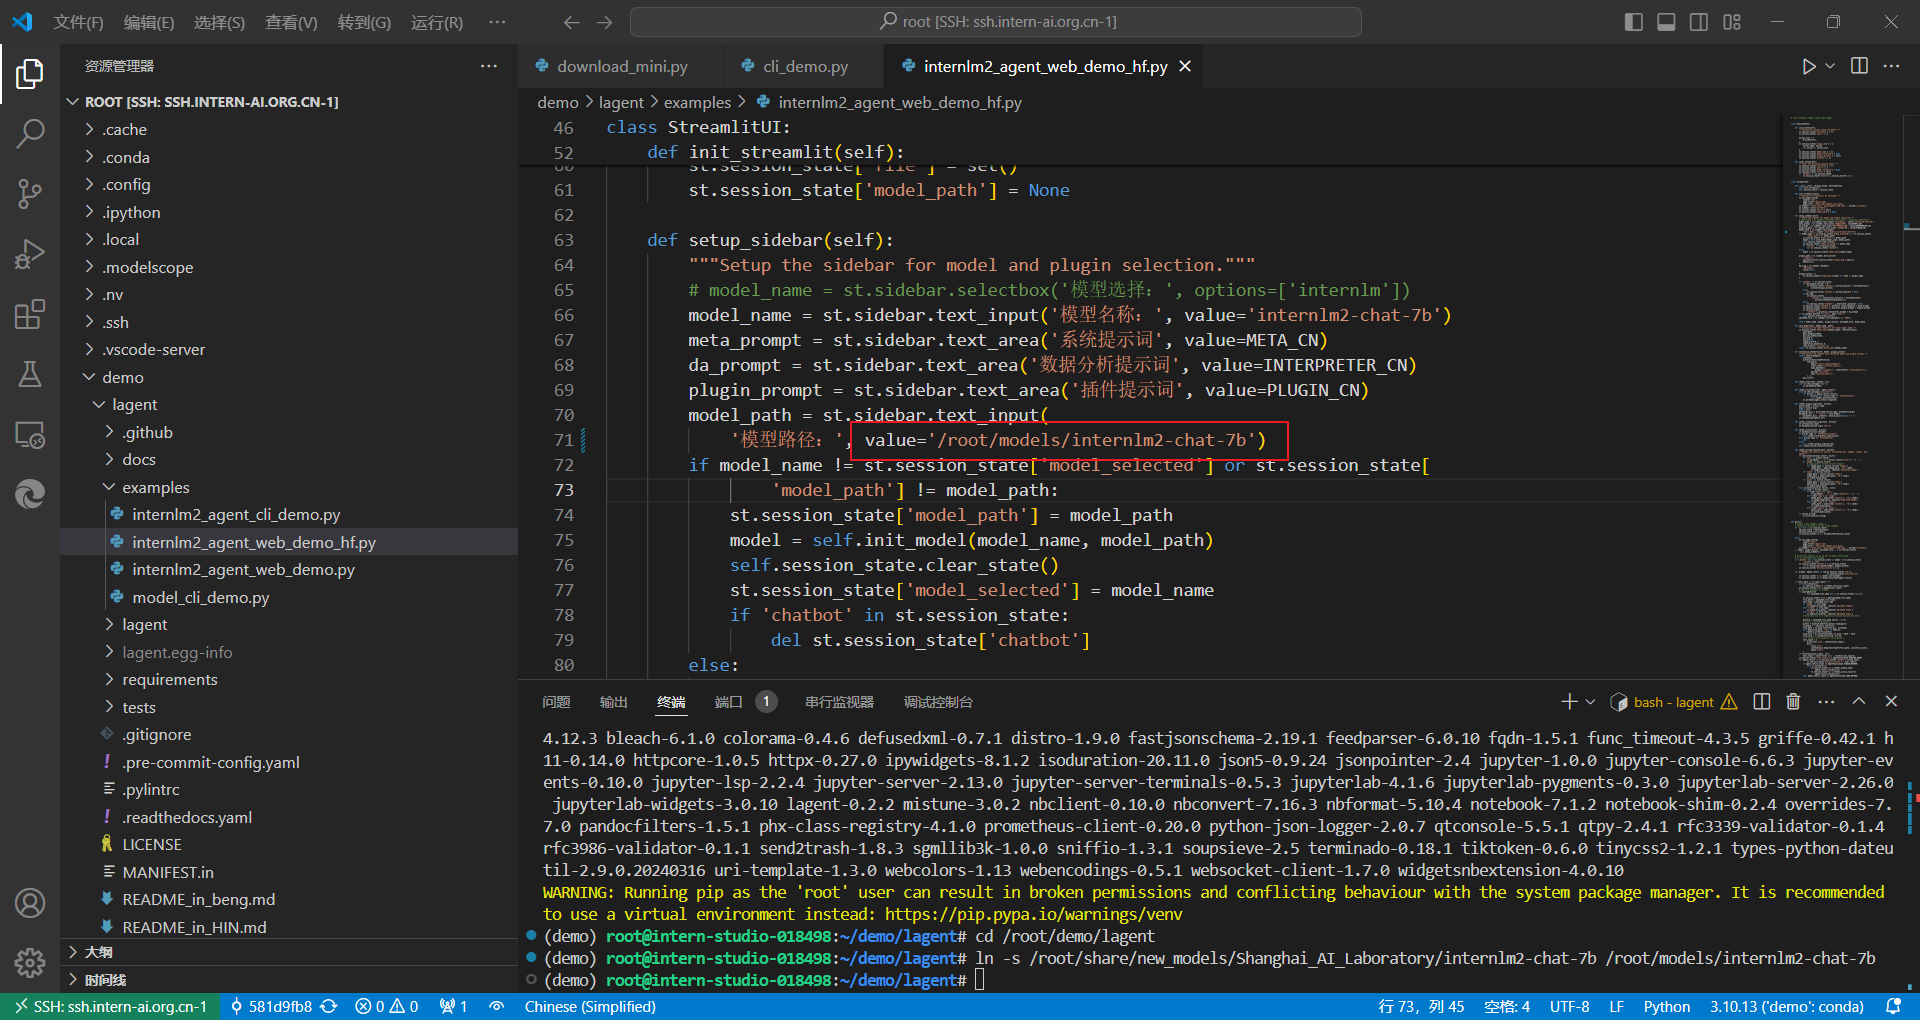Open the Remote Explorer view
Screen dimensions: 1920x1020
click(x=30, y=435)
